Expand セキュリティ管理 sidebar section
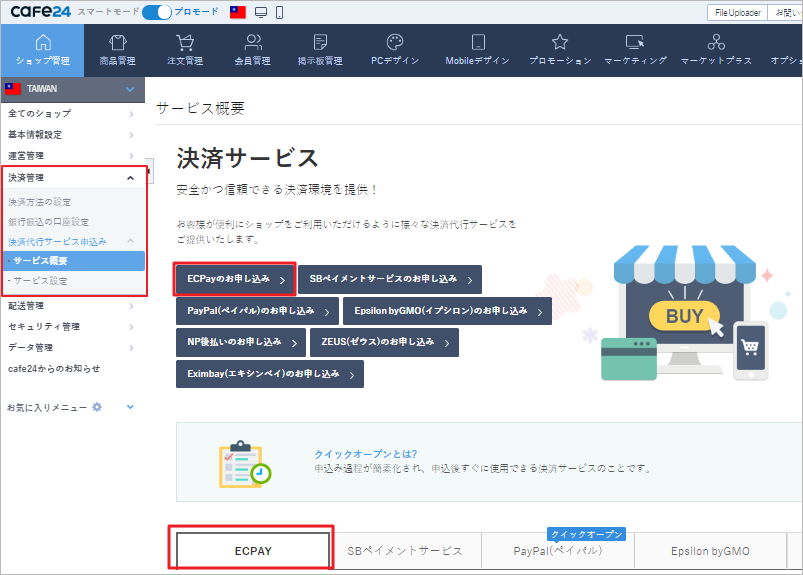Screen dimensions: 803x575 [73, 327]
